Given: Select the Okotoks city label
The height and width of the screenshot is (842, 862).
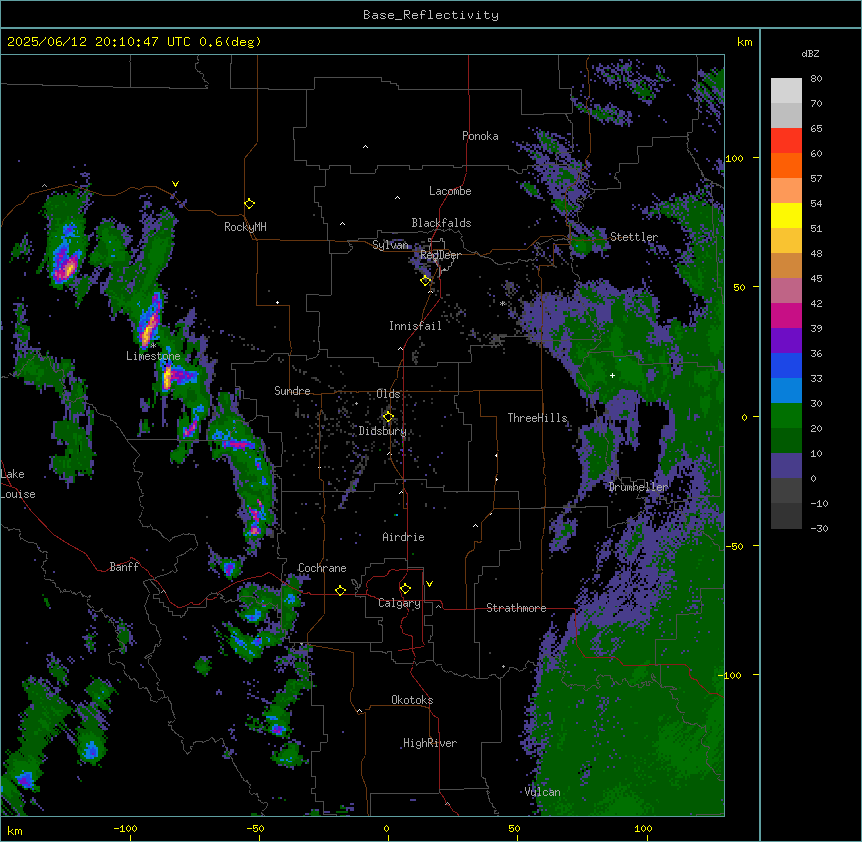Looking at the screenshot, I should (412, 700).
